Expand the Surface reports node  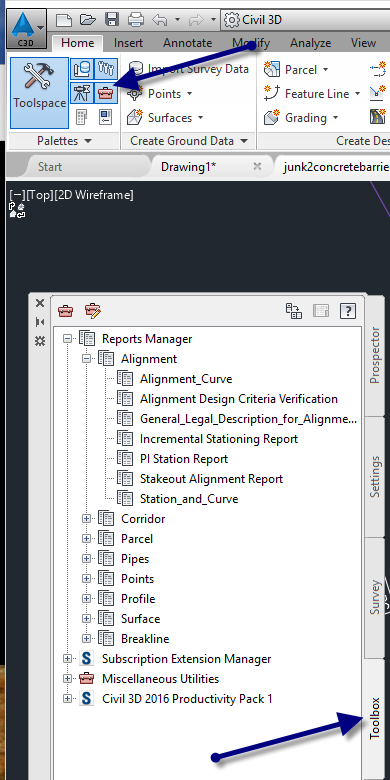click(x=87, y=619)
